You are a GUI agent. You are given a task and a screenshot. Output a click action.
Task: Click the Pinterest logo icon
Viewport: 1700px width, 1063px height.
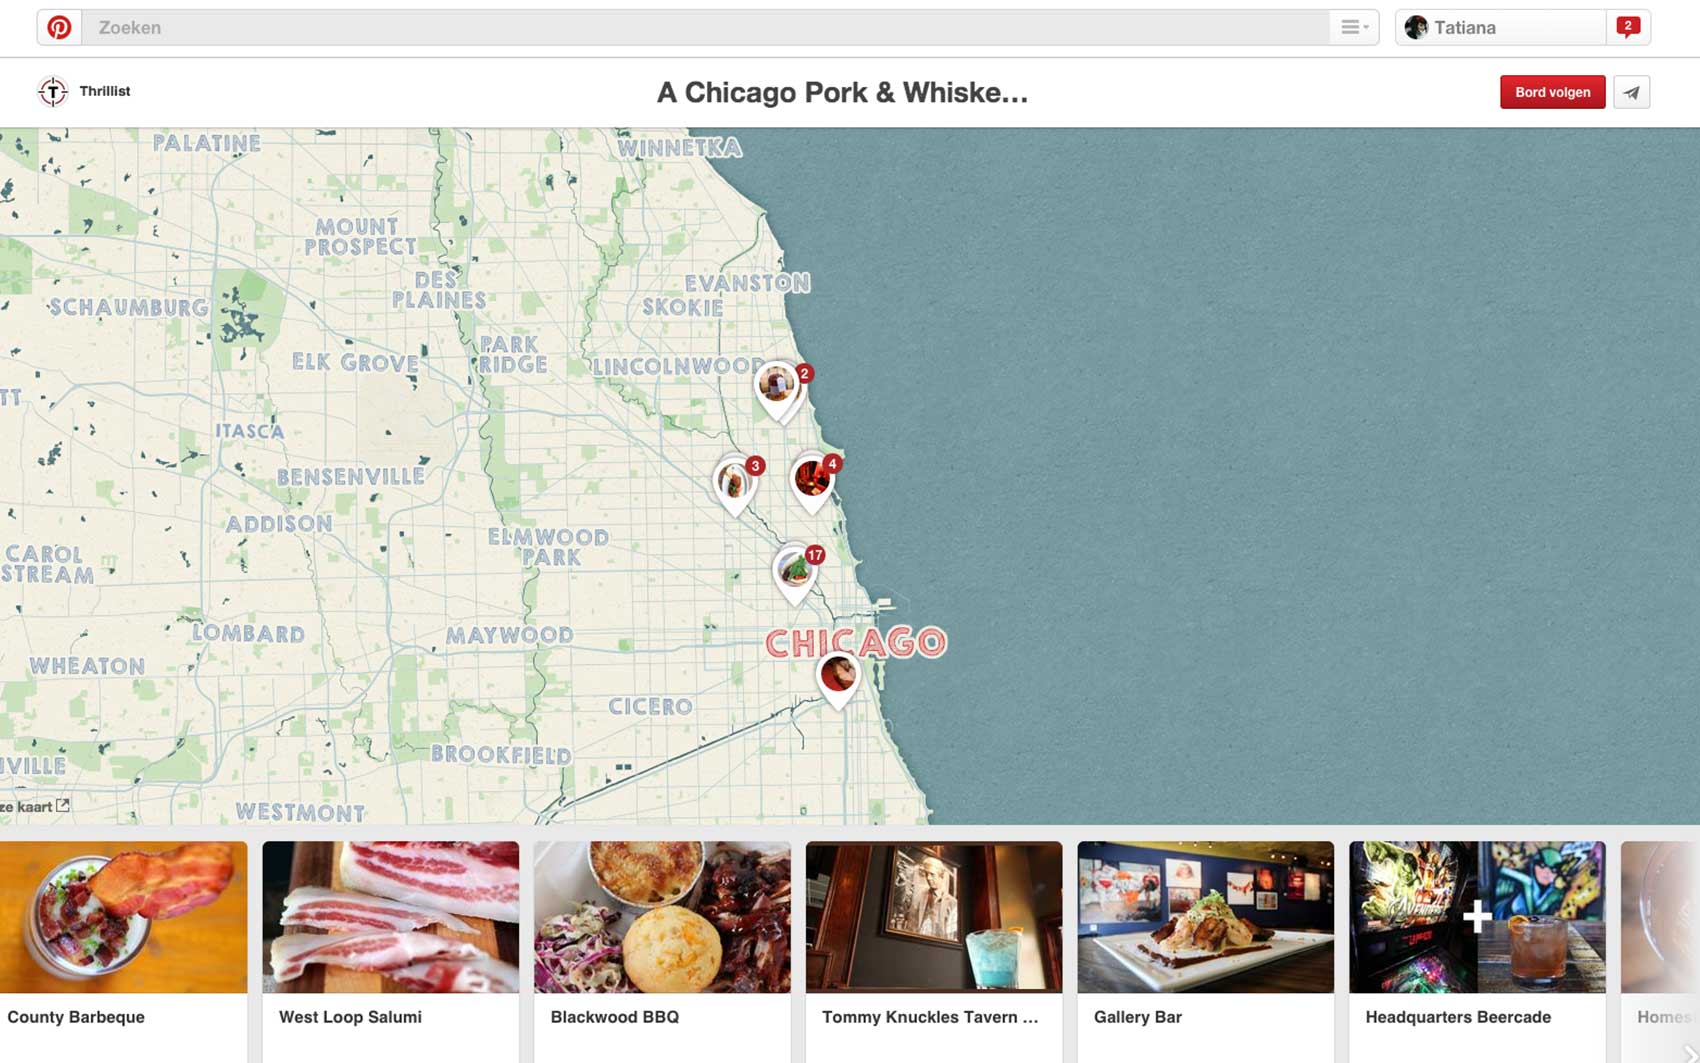click(x=59, y=28)
